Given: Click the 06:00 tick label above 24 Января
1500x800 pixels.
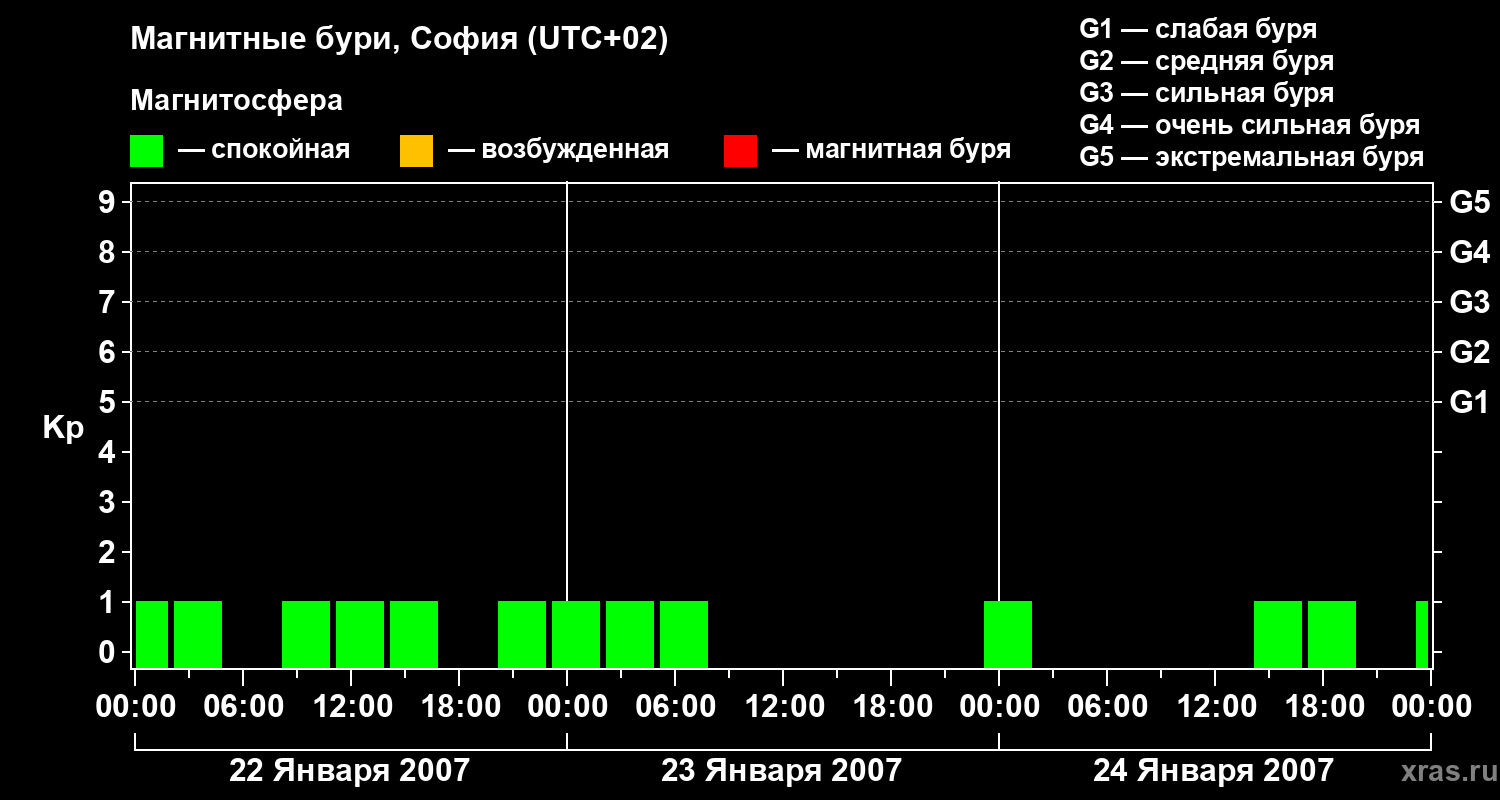Looking at the screenshot, I should (x=1107, y=707).
